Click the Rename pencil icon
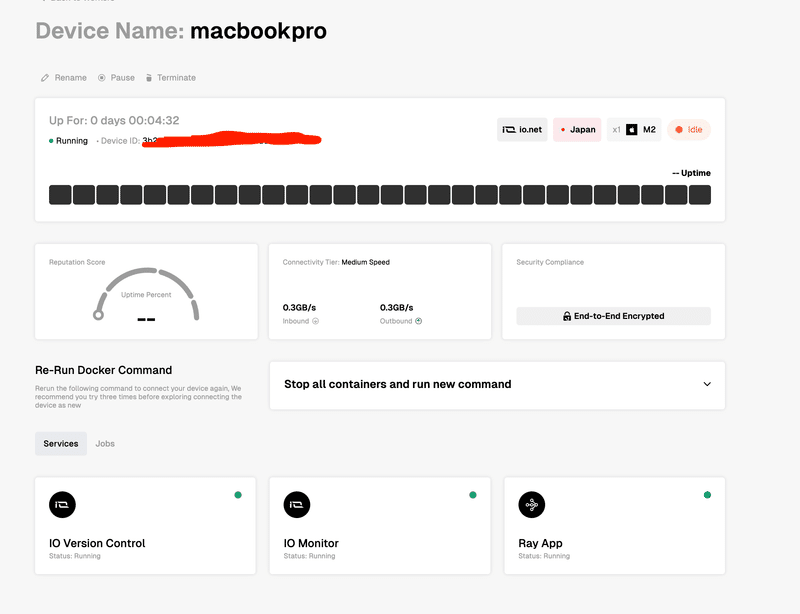 coord(45,78)
